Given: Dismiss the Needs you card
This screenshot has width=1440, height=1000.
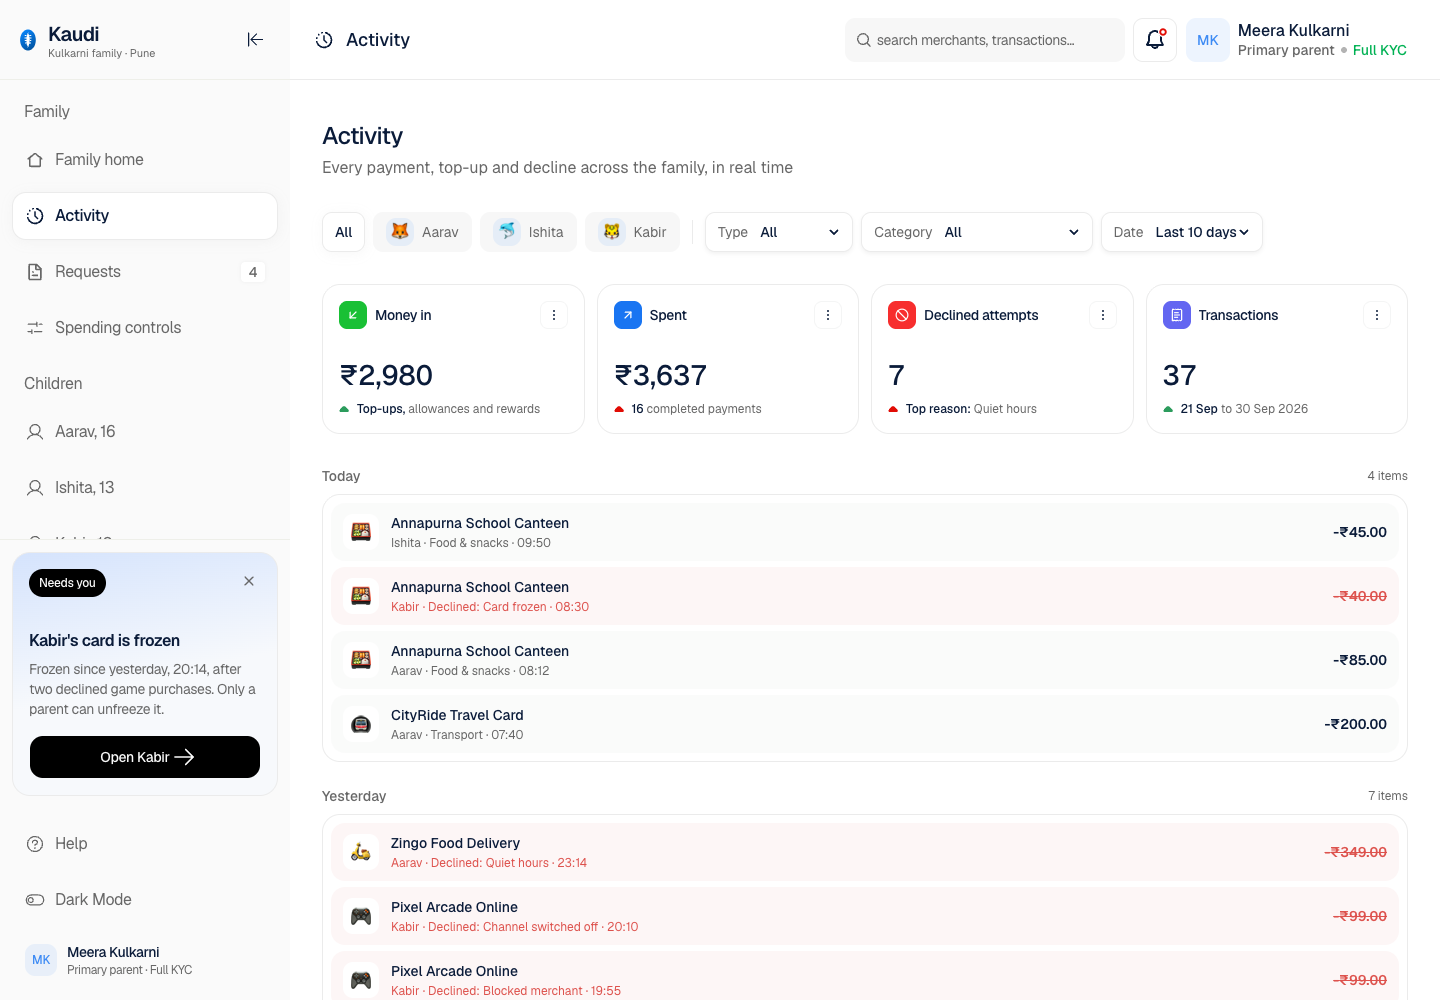Looking at the screenshot, I should (x=249, y=581).
